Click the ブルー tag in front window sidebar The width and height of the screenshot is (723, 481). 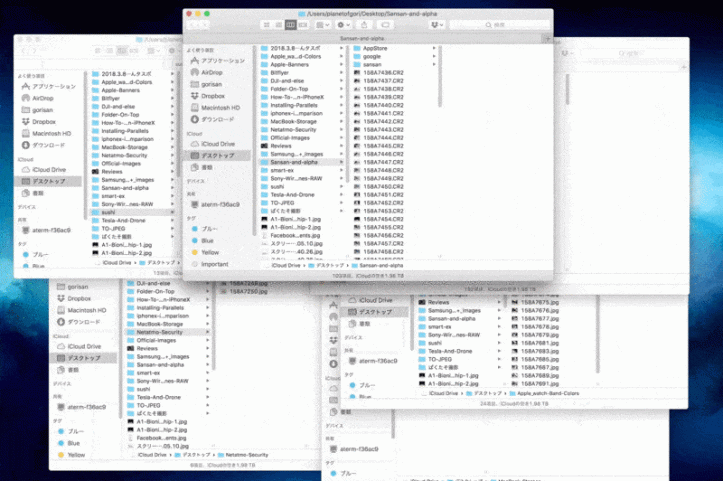[204, 229]
